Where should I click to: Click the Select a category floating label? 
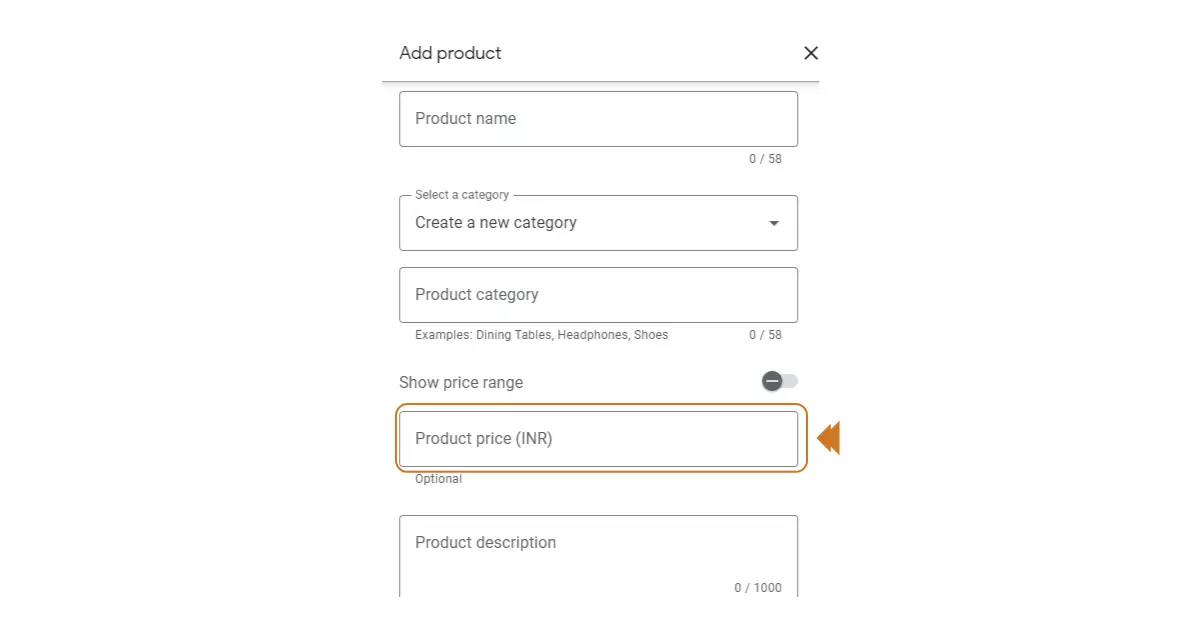(462, 195)
